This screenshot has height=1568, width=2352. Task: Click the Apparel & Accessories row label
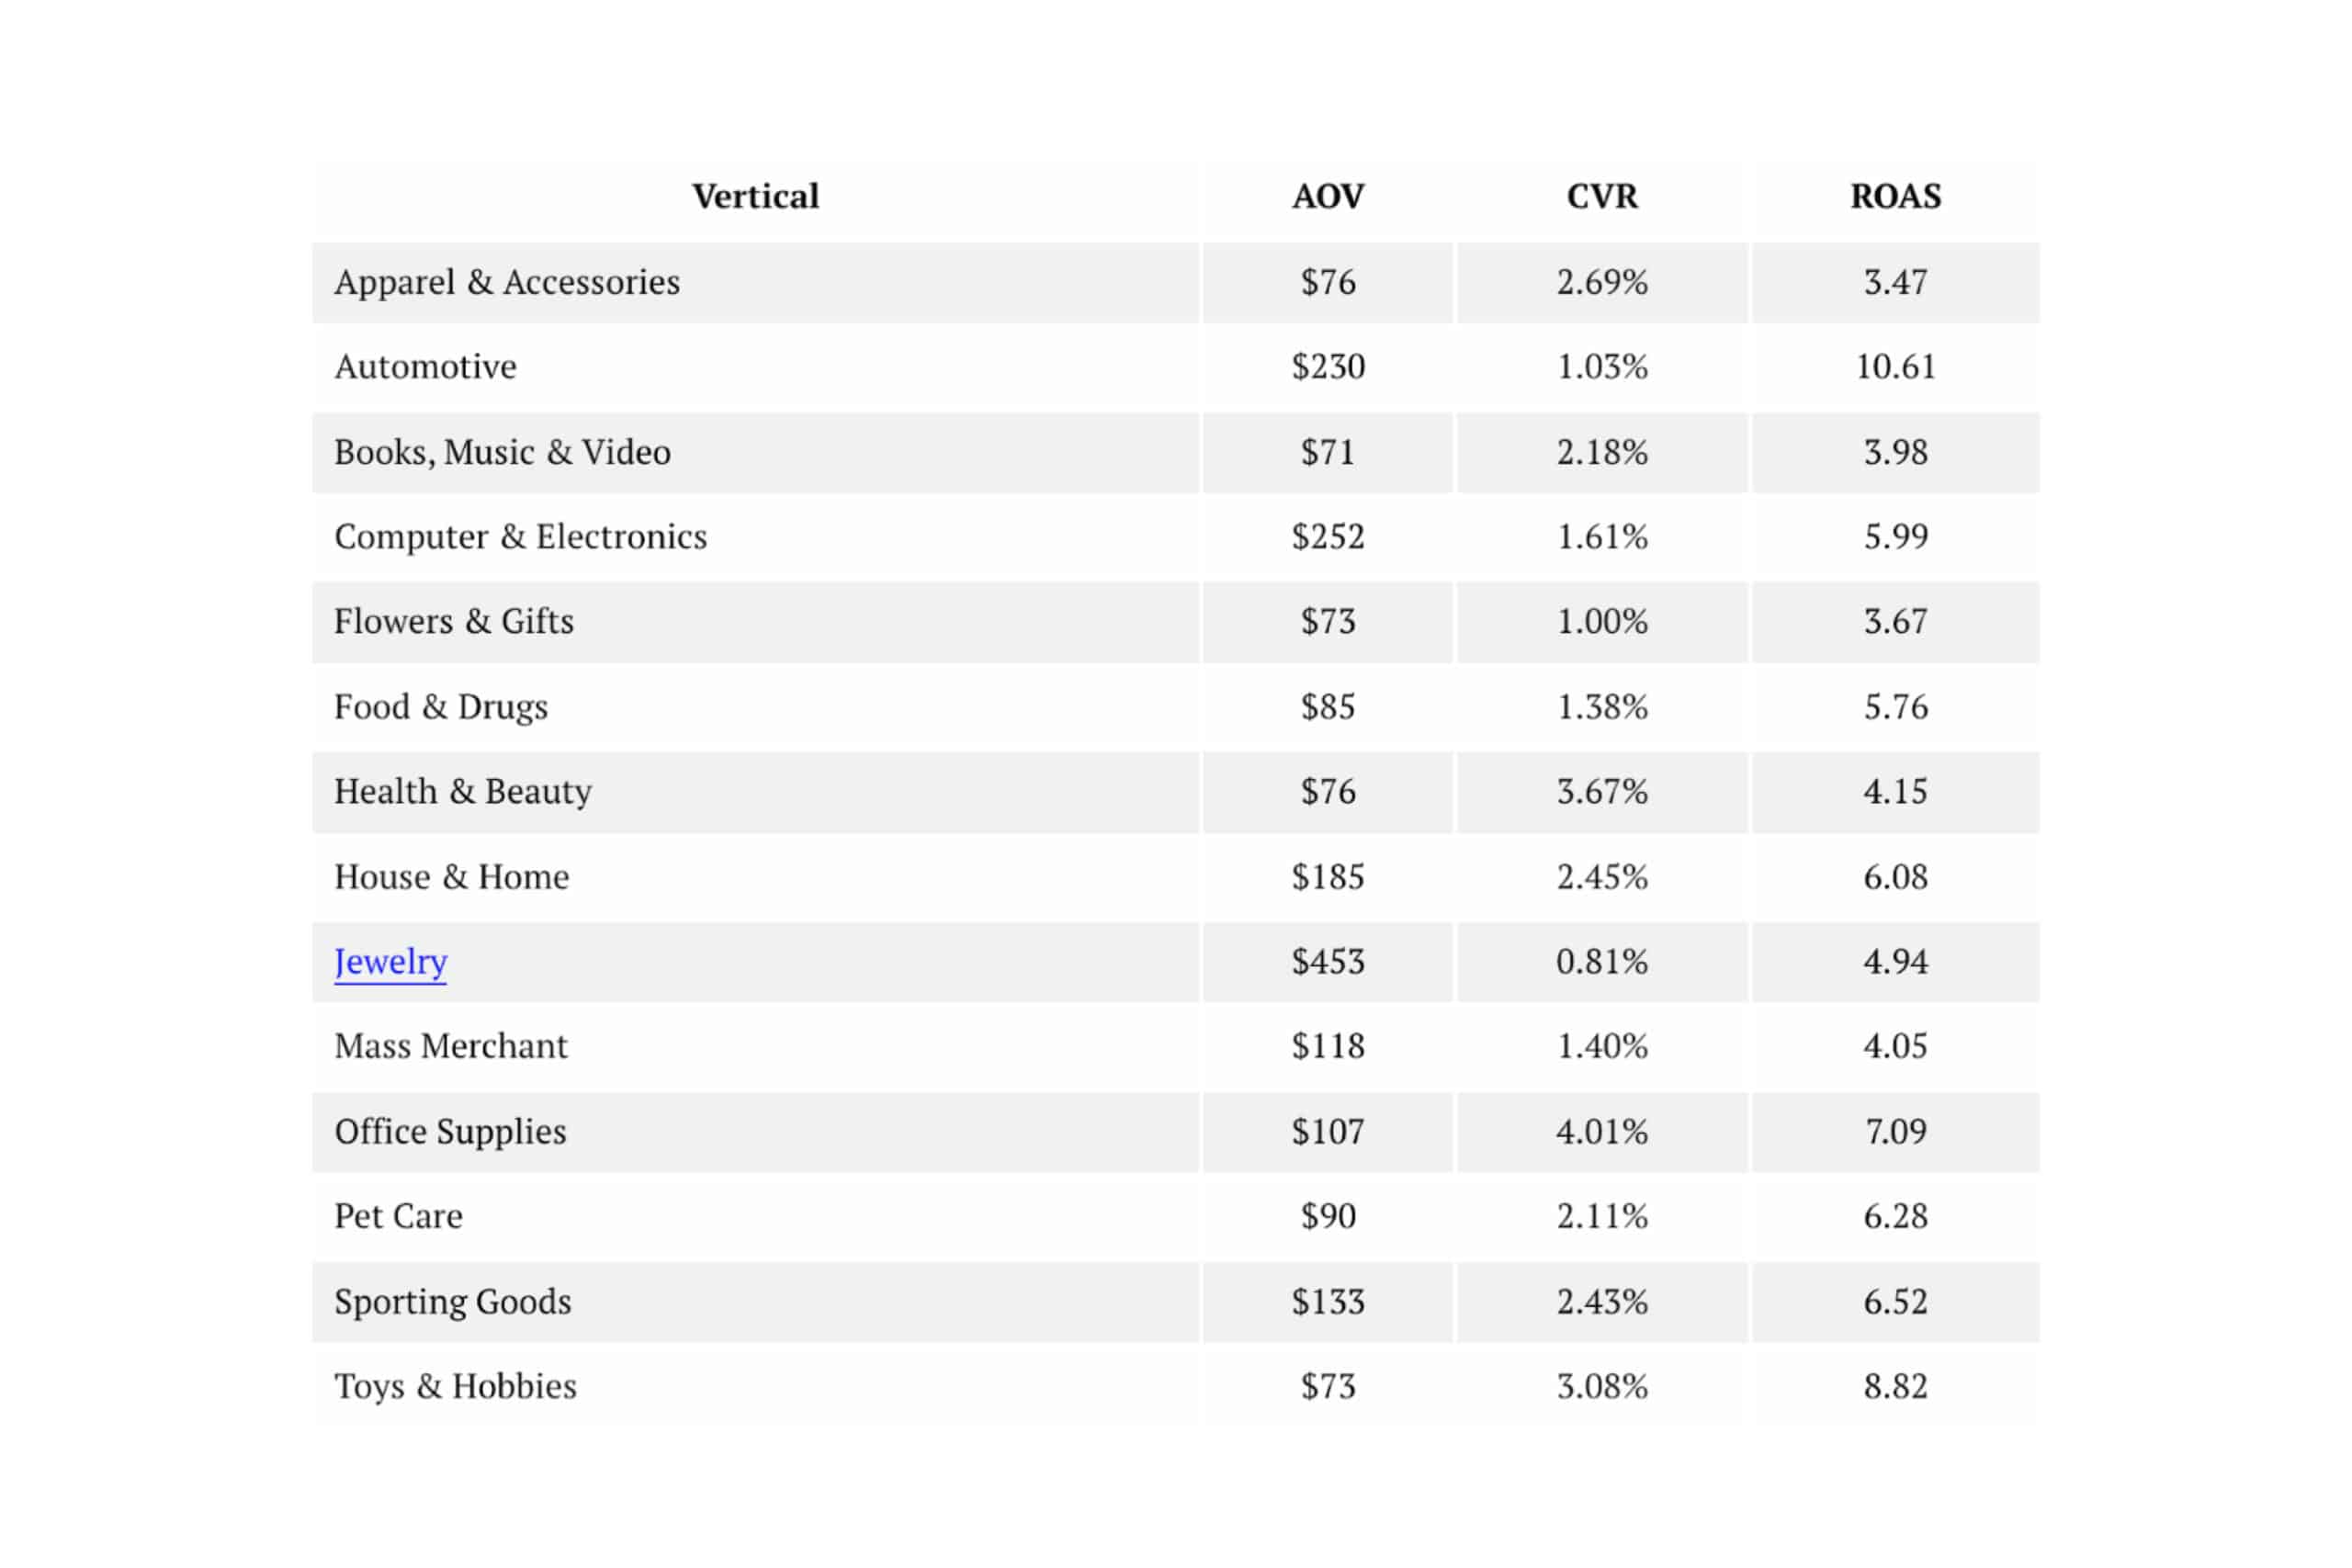[507, 282]
